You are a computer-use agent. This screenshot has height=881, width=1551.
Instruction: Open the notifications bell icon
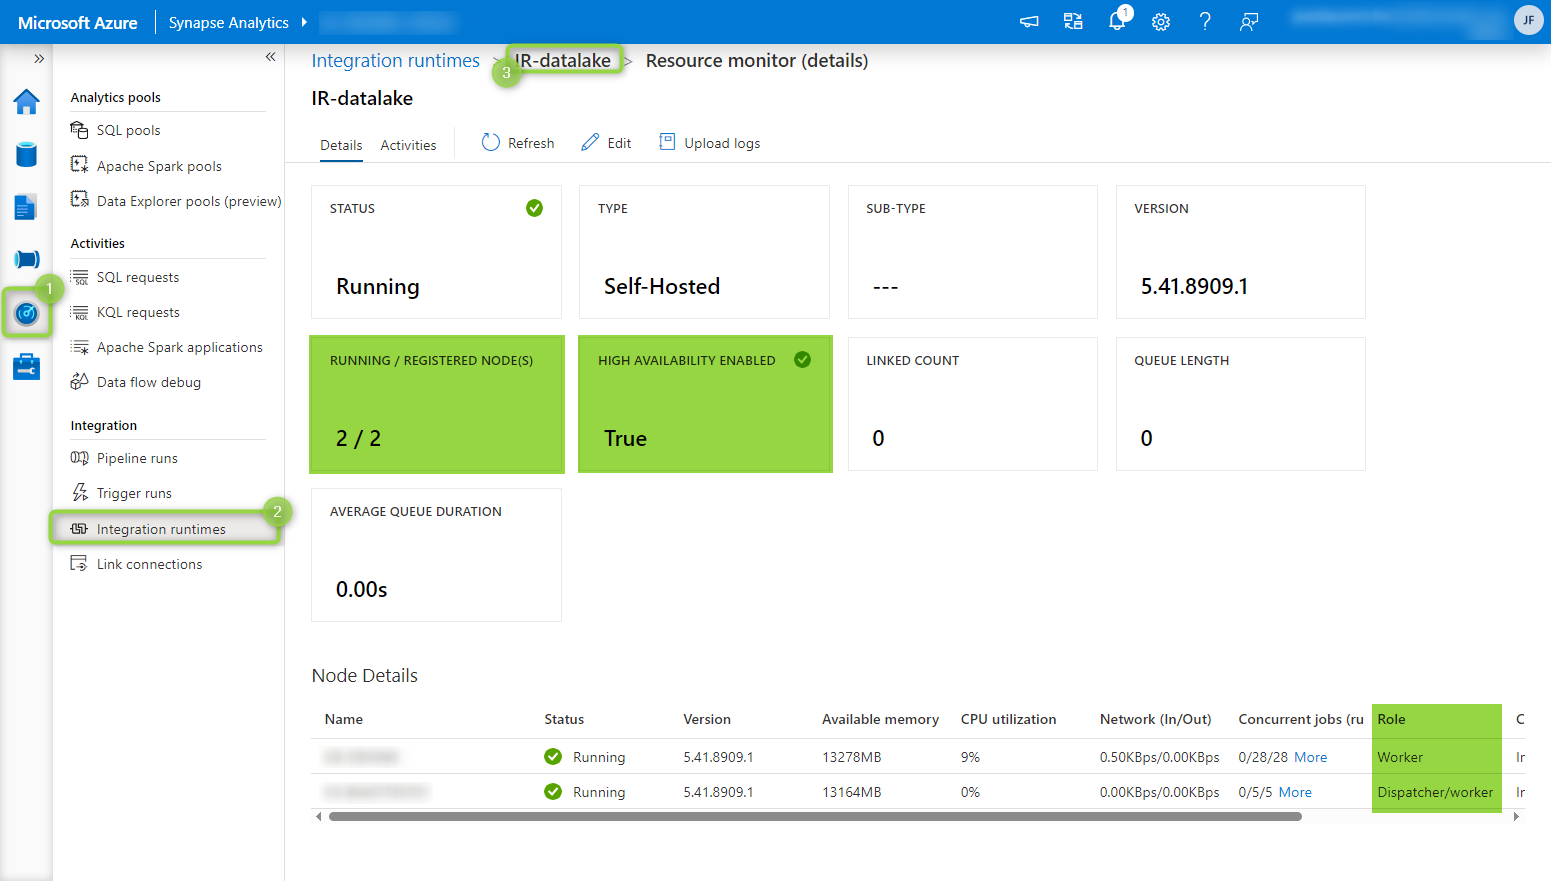point(1117,21)
